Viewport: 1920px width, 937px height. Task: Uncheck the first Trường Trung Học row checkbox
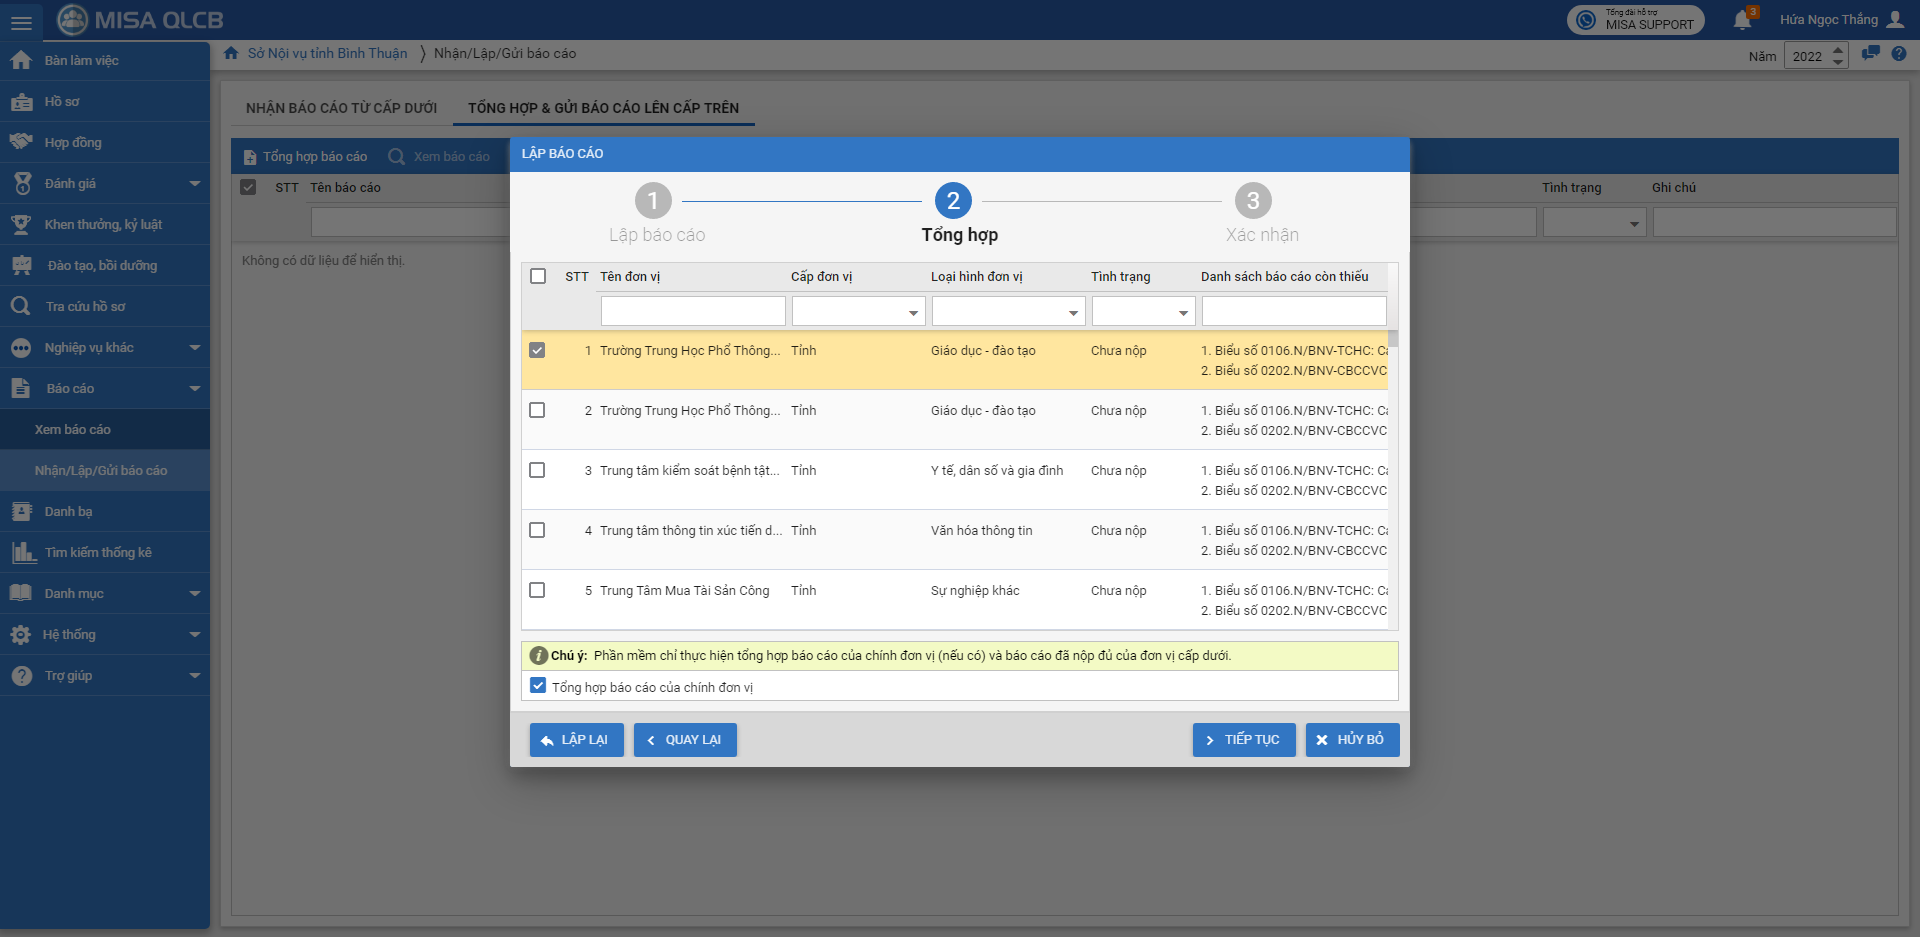[537, 351]
